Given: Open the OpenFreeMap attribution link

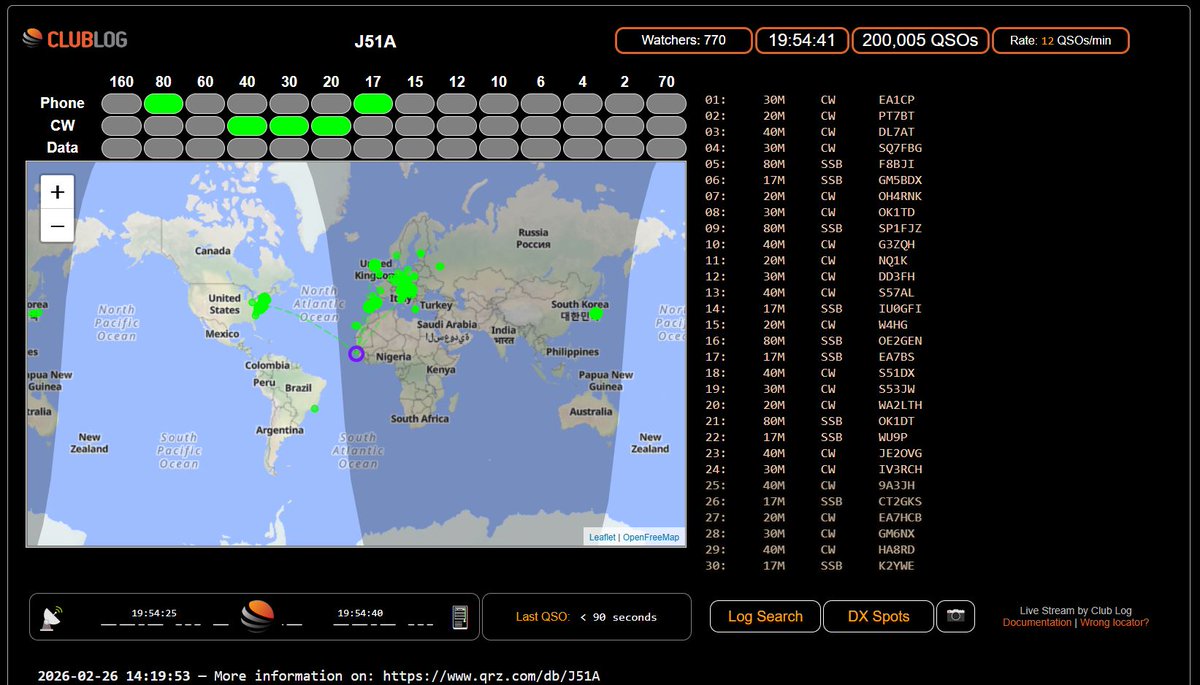Looking at the screenshot, I should click(x=651, y=537).
